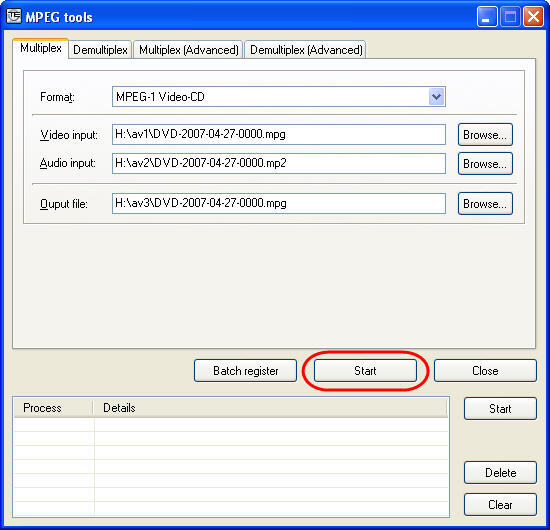Click the Close button beside Start
Viewport: 550px width, 530px height.
[x=485, y=370]
